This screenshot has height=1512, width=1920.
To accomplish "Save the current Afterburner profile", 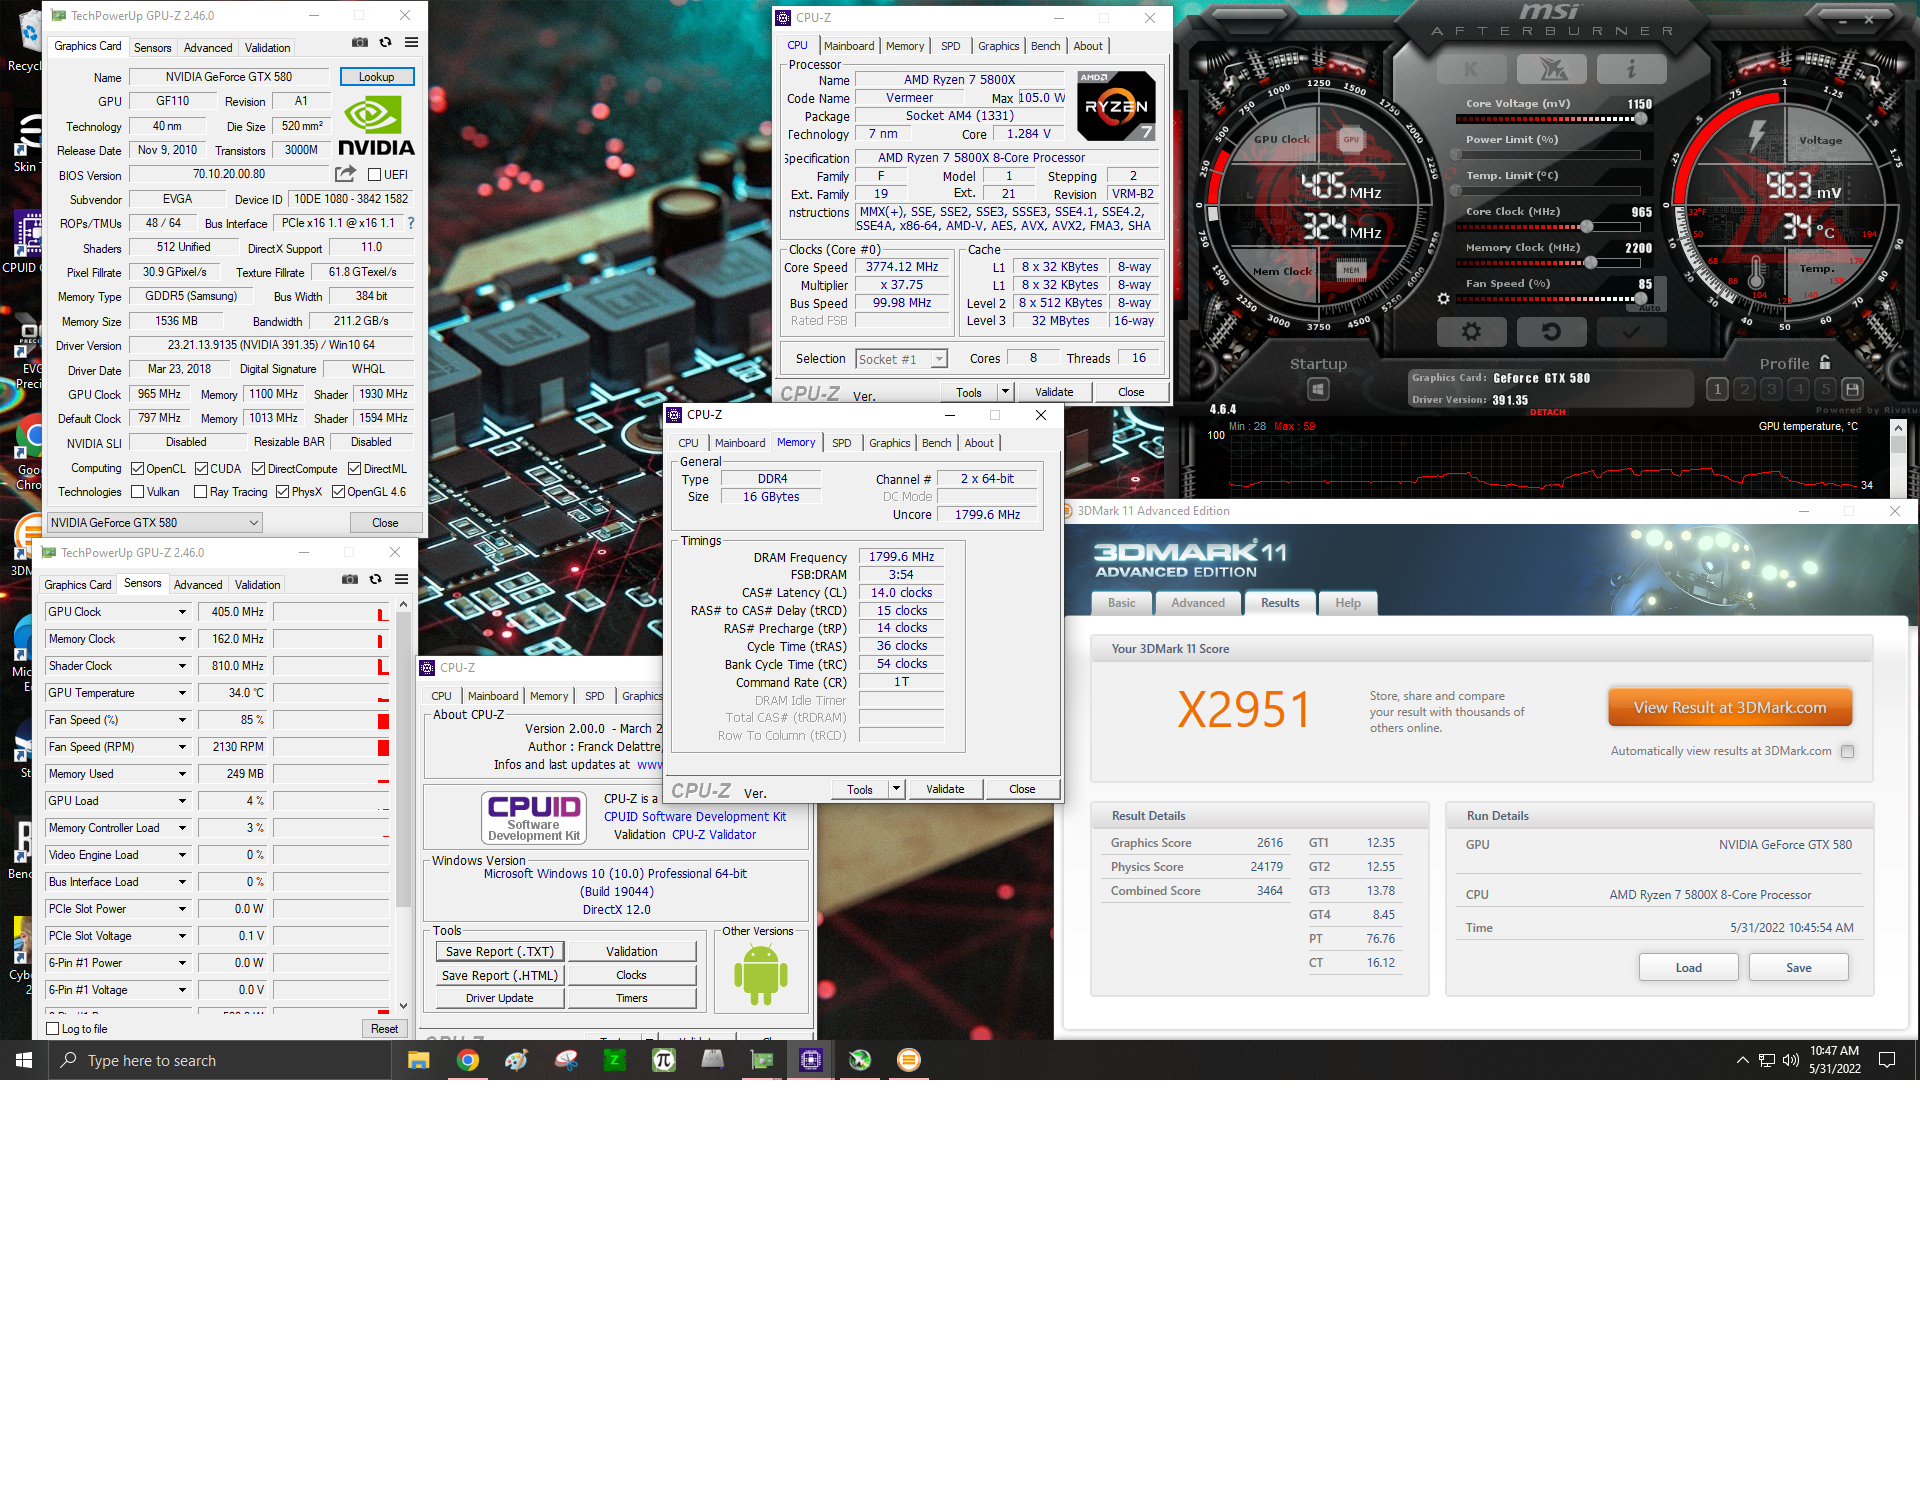I will pos(1852,389).
